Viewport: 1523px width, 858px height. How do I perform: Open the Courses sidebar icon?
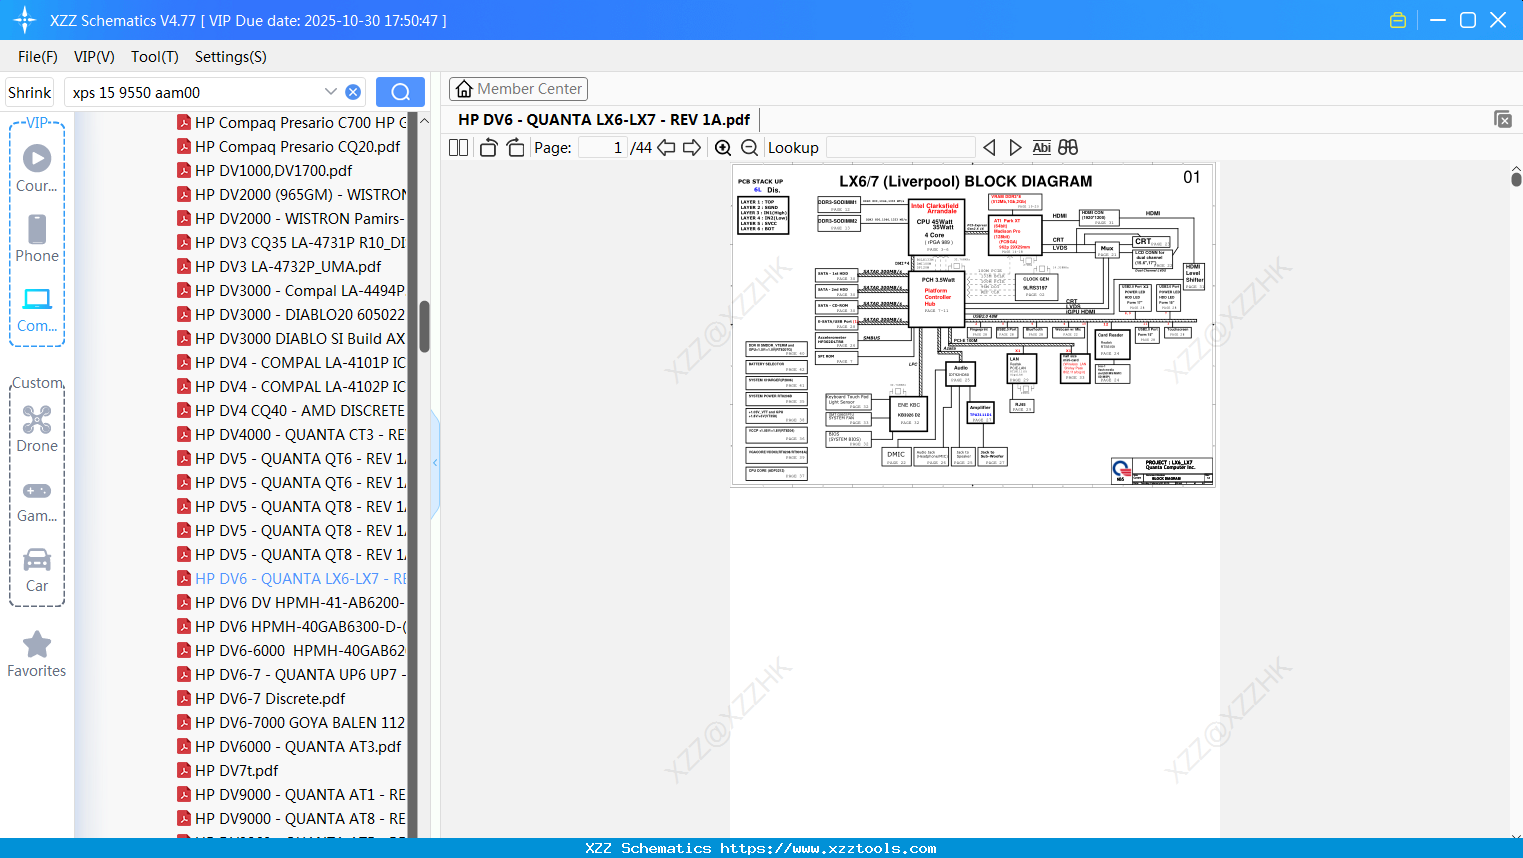pyautogui.click(x=37, y=168)
